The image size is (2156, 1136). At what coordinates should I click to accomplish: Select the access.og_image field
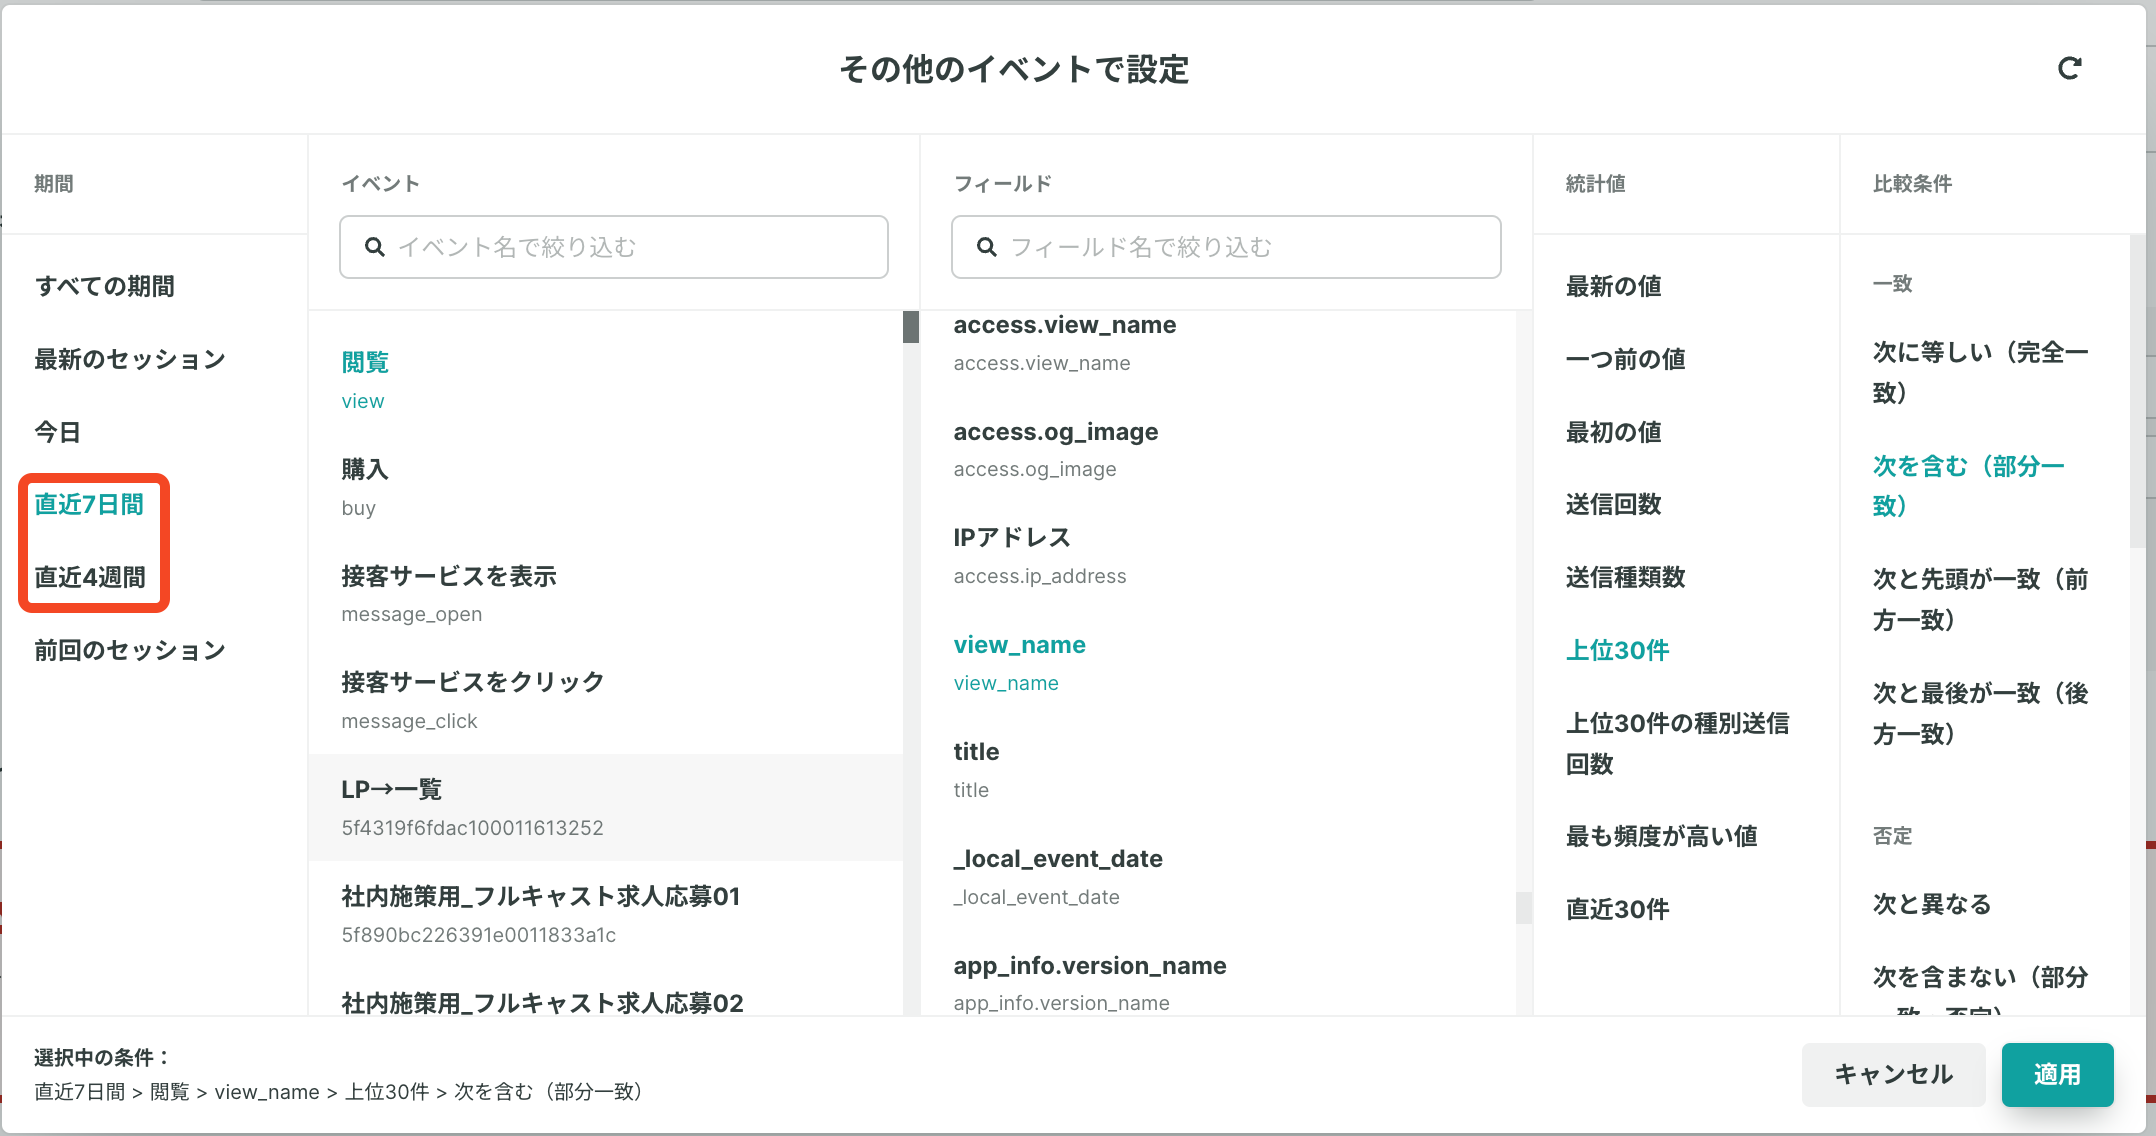(x=1218, y=449)
